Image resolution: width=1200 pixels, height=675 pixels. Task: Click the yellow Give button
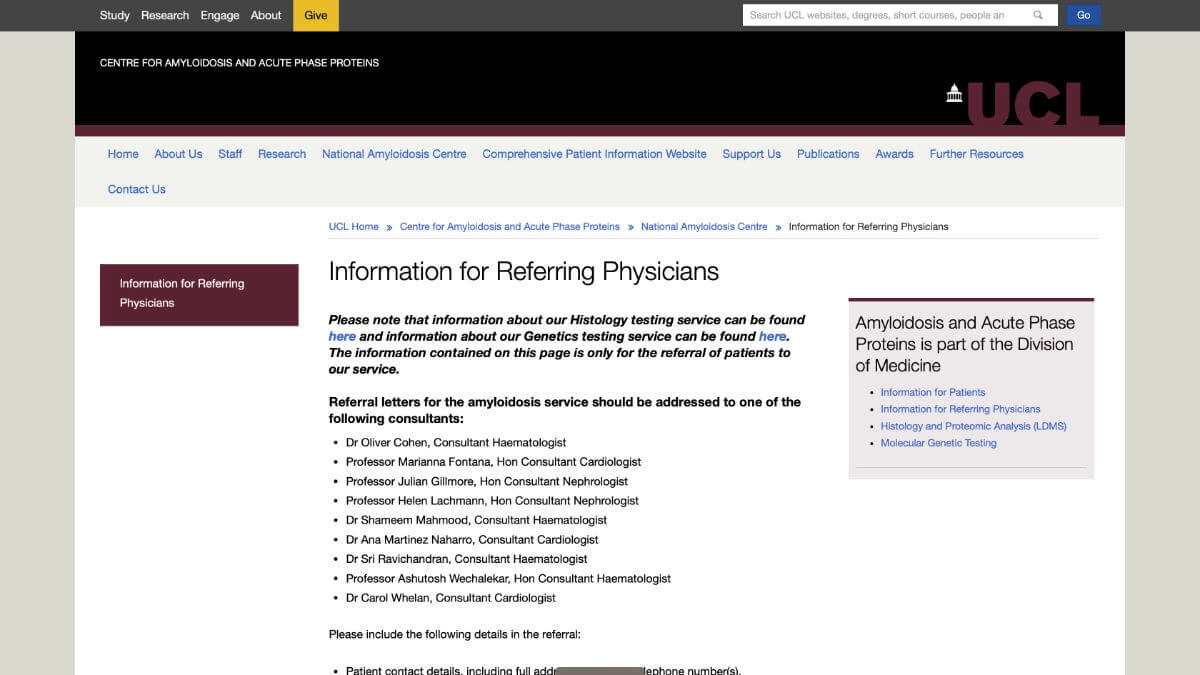[x=316, y=15]
